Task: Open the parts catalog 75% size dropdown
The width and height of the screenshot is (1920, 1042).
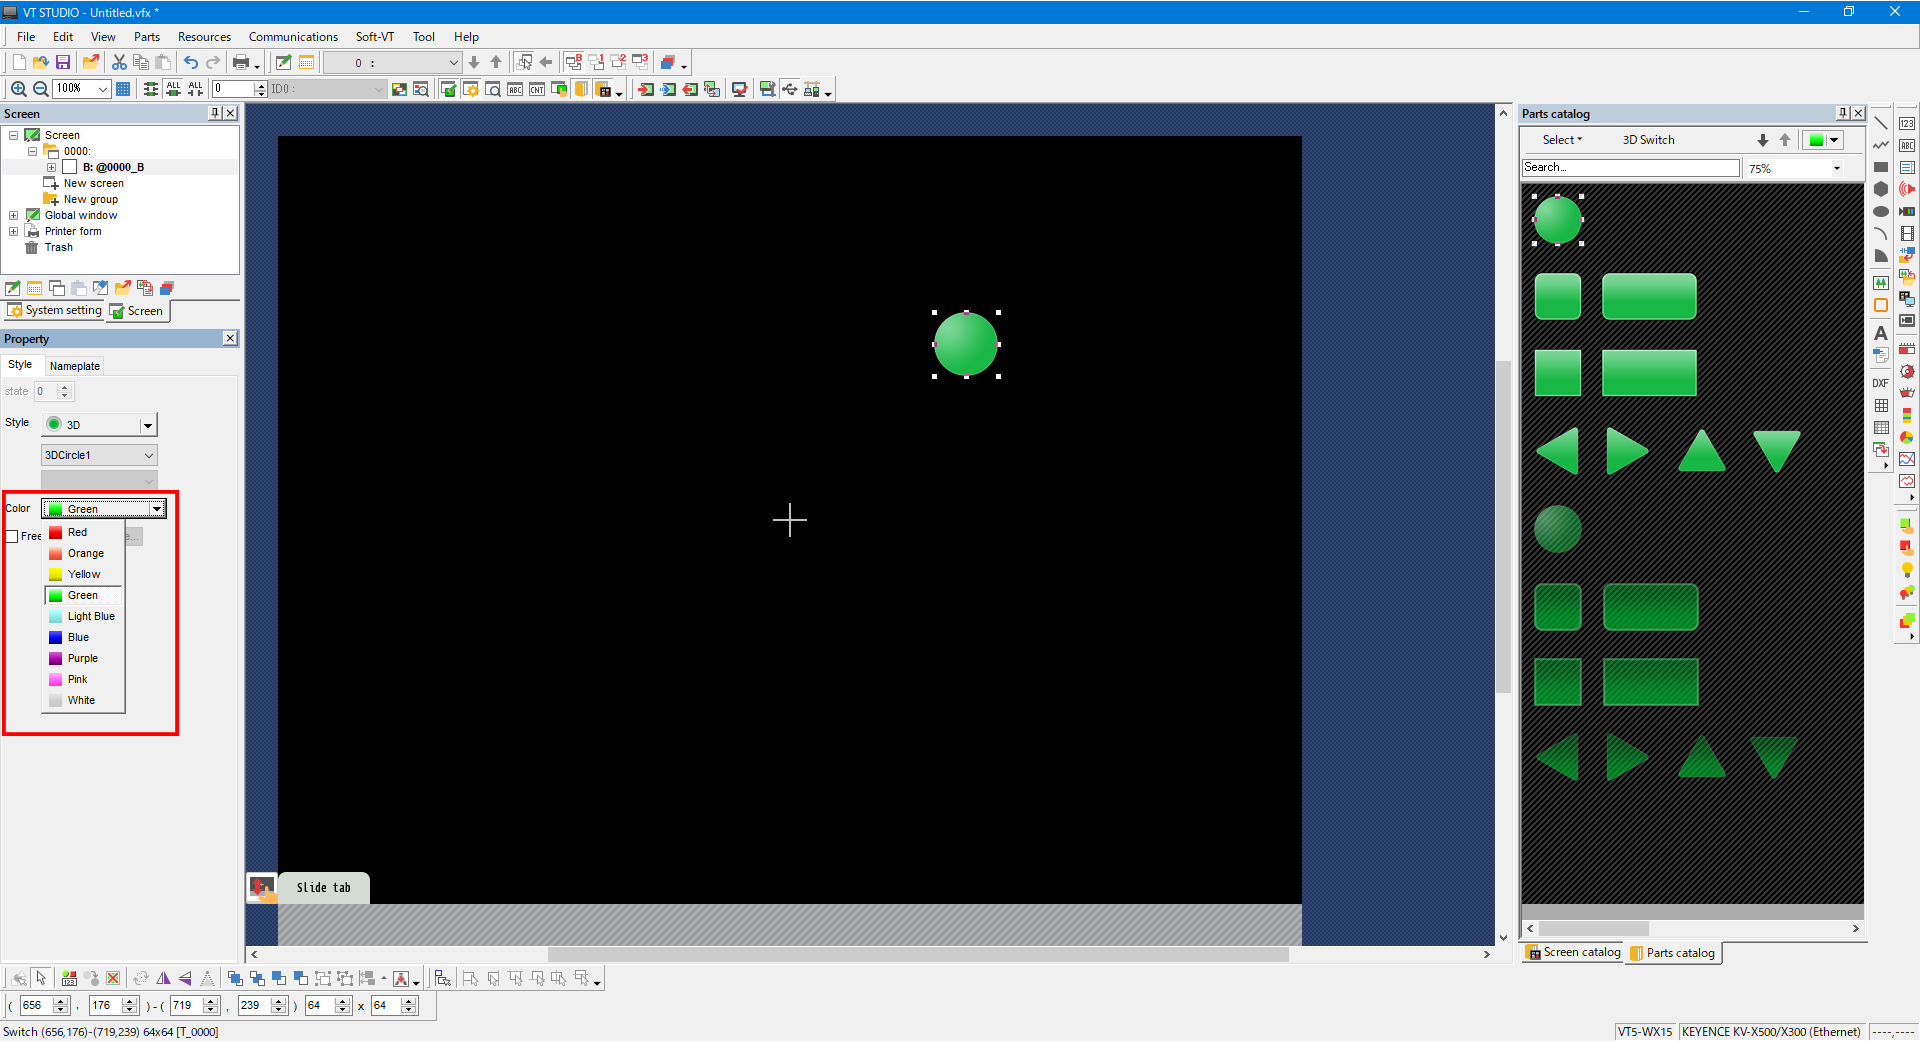Action: point(1836,168)
